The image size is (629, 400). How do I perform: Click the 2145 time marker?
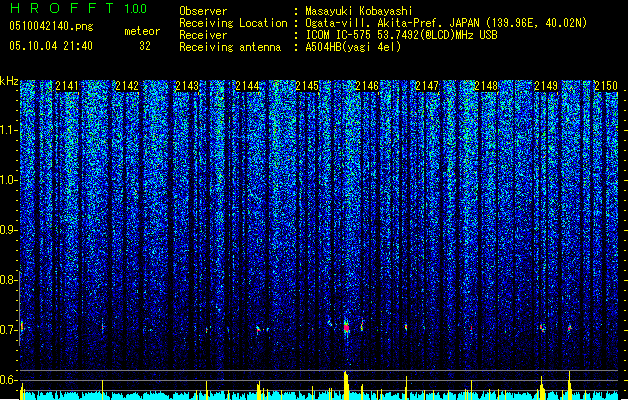click(307, 86)
